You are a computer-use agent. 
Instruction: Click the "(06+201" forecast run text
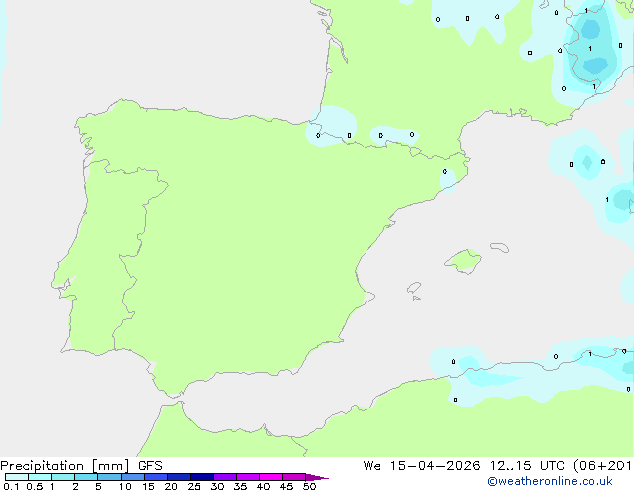click(602, 466)
